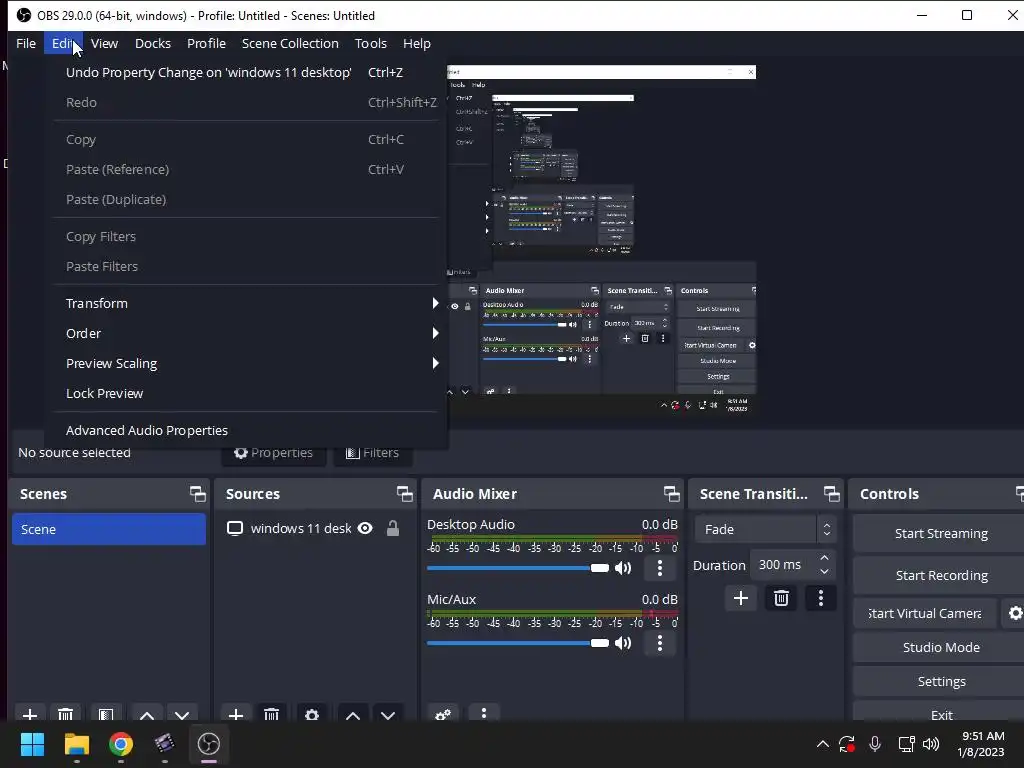
Task: Open source properties gear in Sources toolbar
Action: click(312, 714)
